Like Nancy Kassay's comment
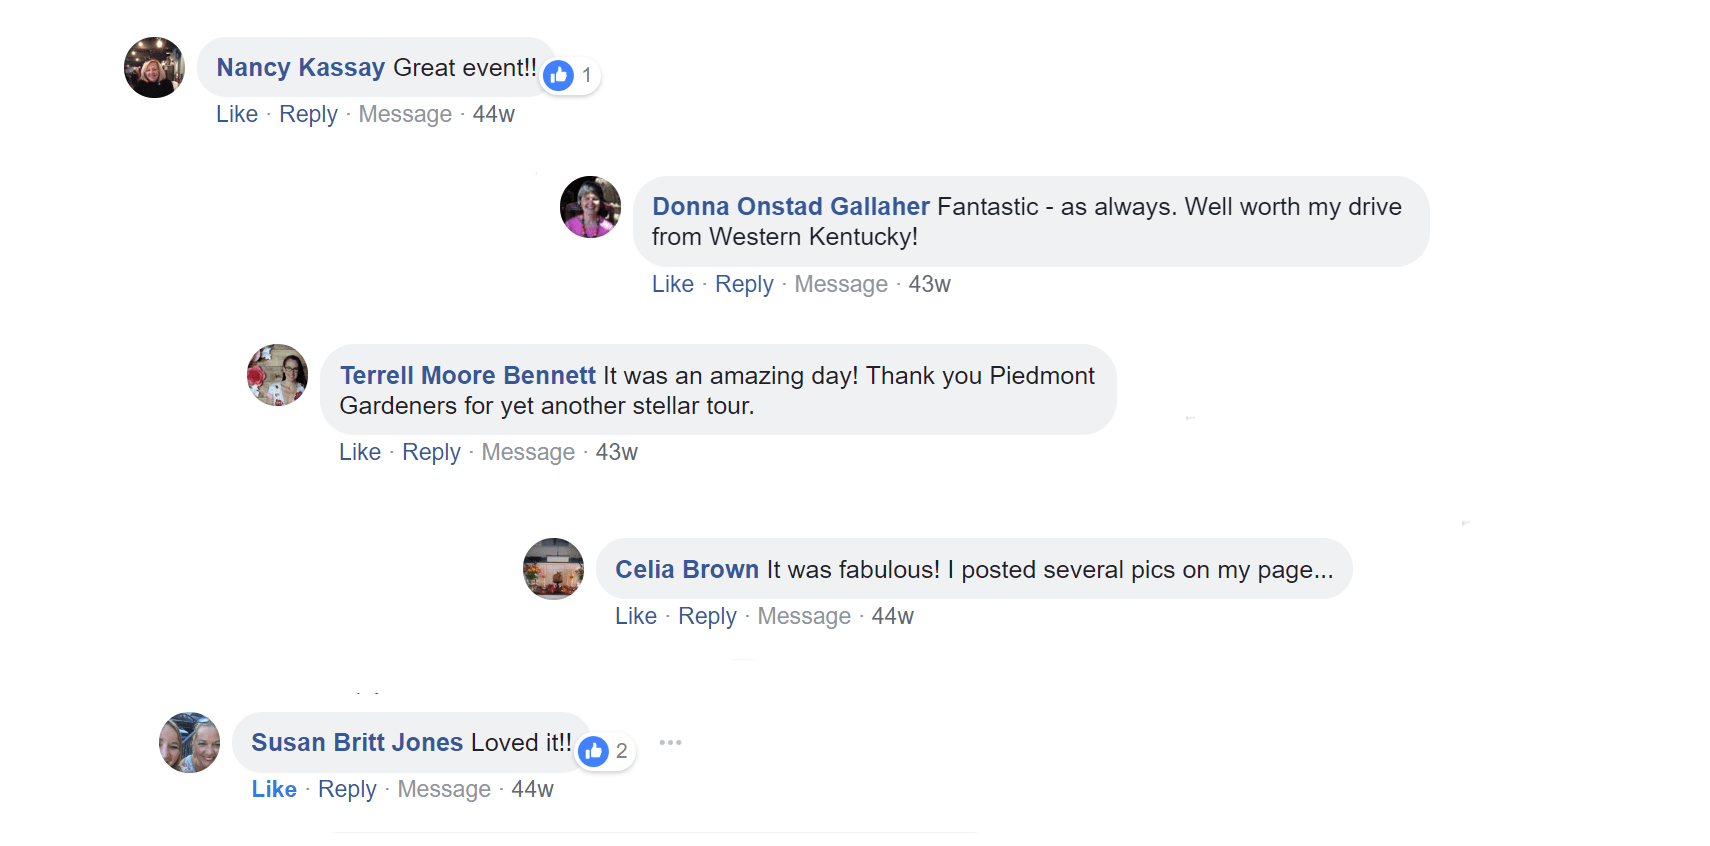 (236, 114)
